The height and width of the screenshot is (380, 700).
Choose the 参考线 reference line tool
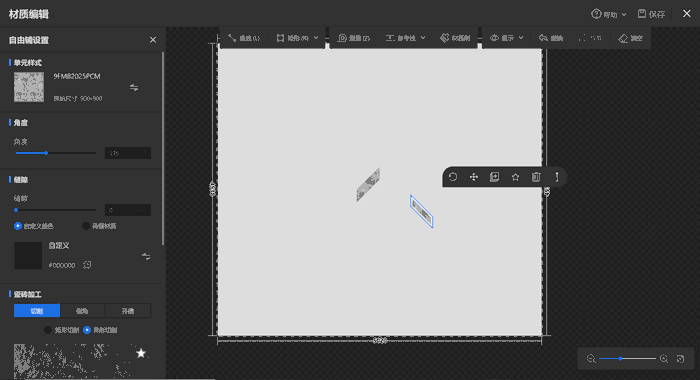[401, 38]
